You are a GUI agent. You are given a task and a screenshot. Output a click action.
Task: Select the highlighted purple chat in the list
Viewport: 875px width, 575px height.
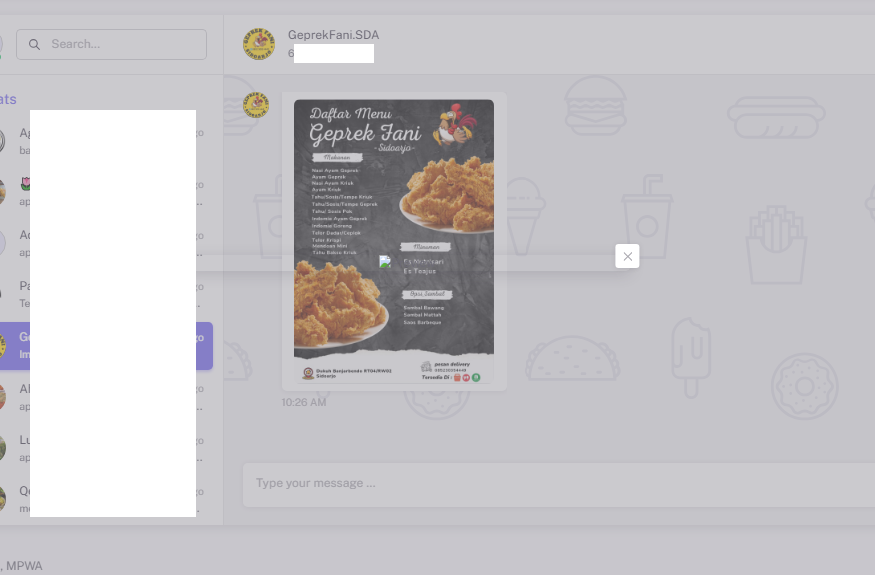(x=106, y=346)
